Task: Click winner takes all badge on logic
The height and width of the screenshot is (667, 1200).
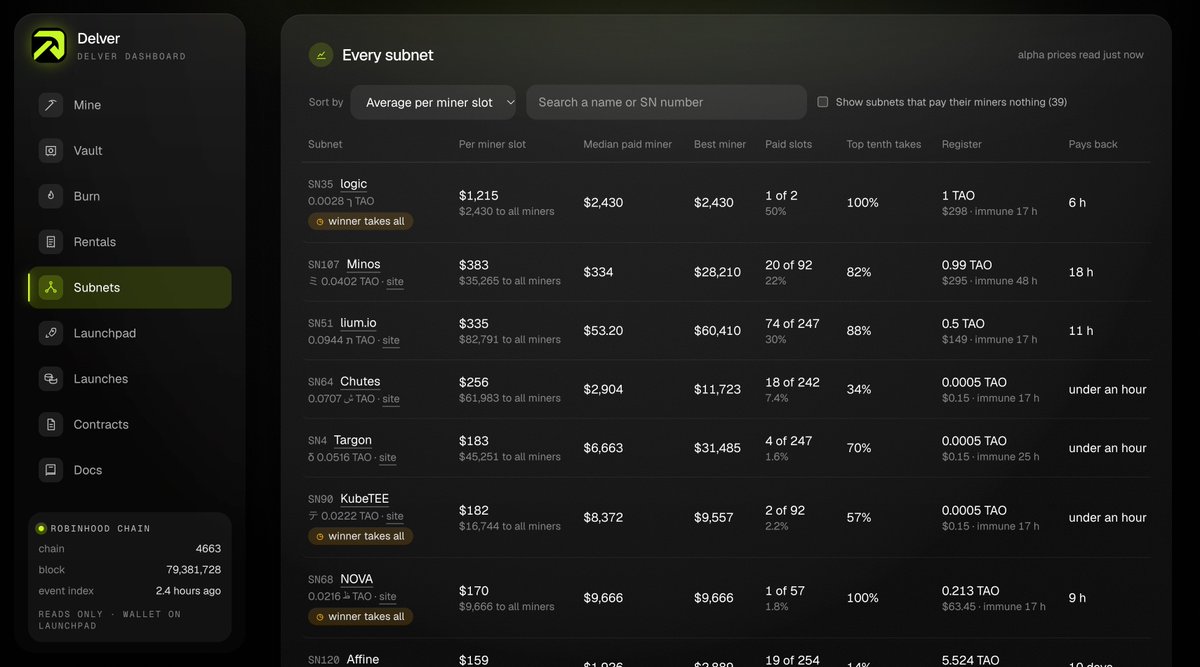Action: [360, 221]
